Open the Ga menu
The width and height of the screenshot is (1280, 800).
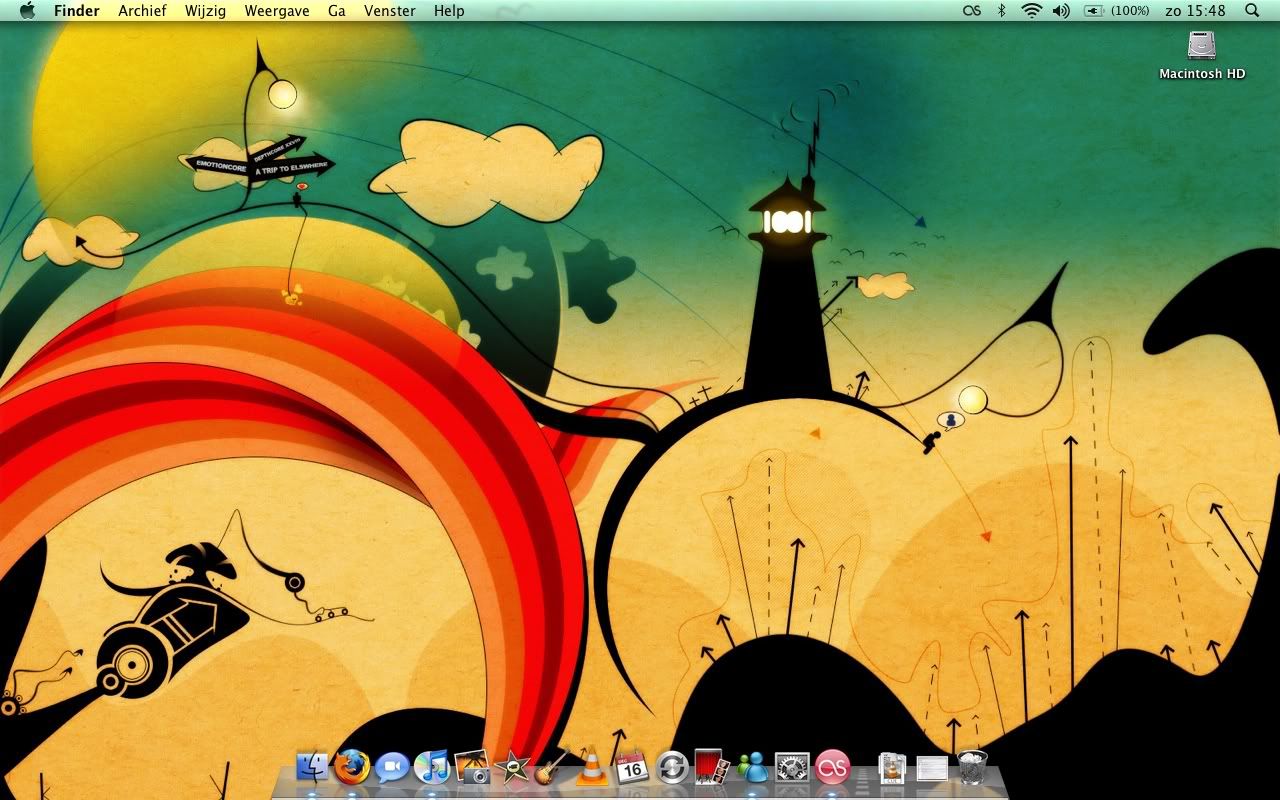(337, 11)
